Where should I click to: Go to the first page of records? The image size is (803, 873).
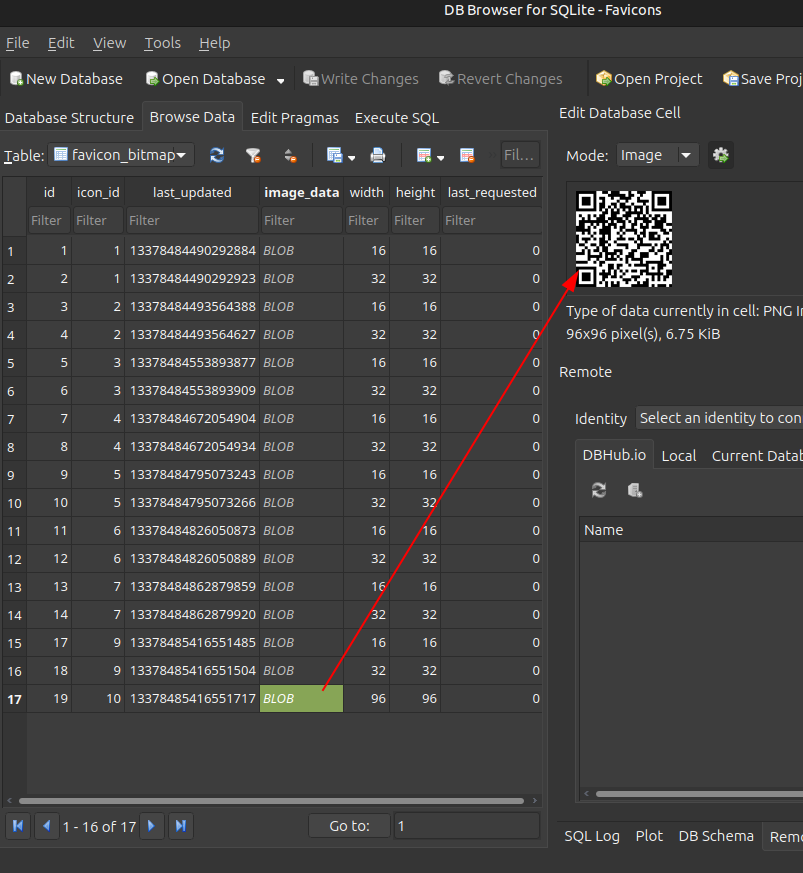coord(18,826)
